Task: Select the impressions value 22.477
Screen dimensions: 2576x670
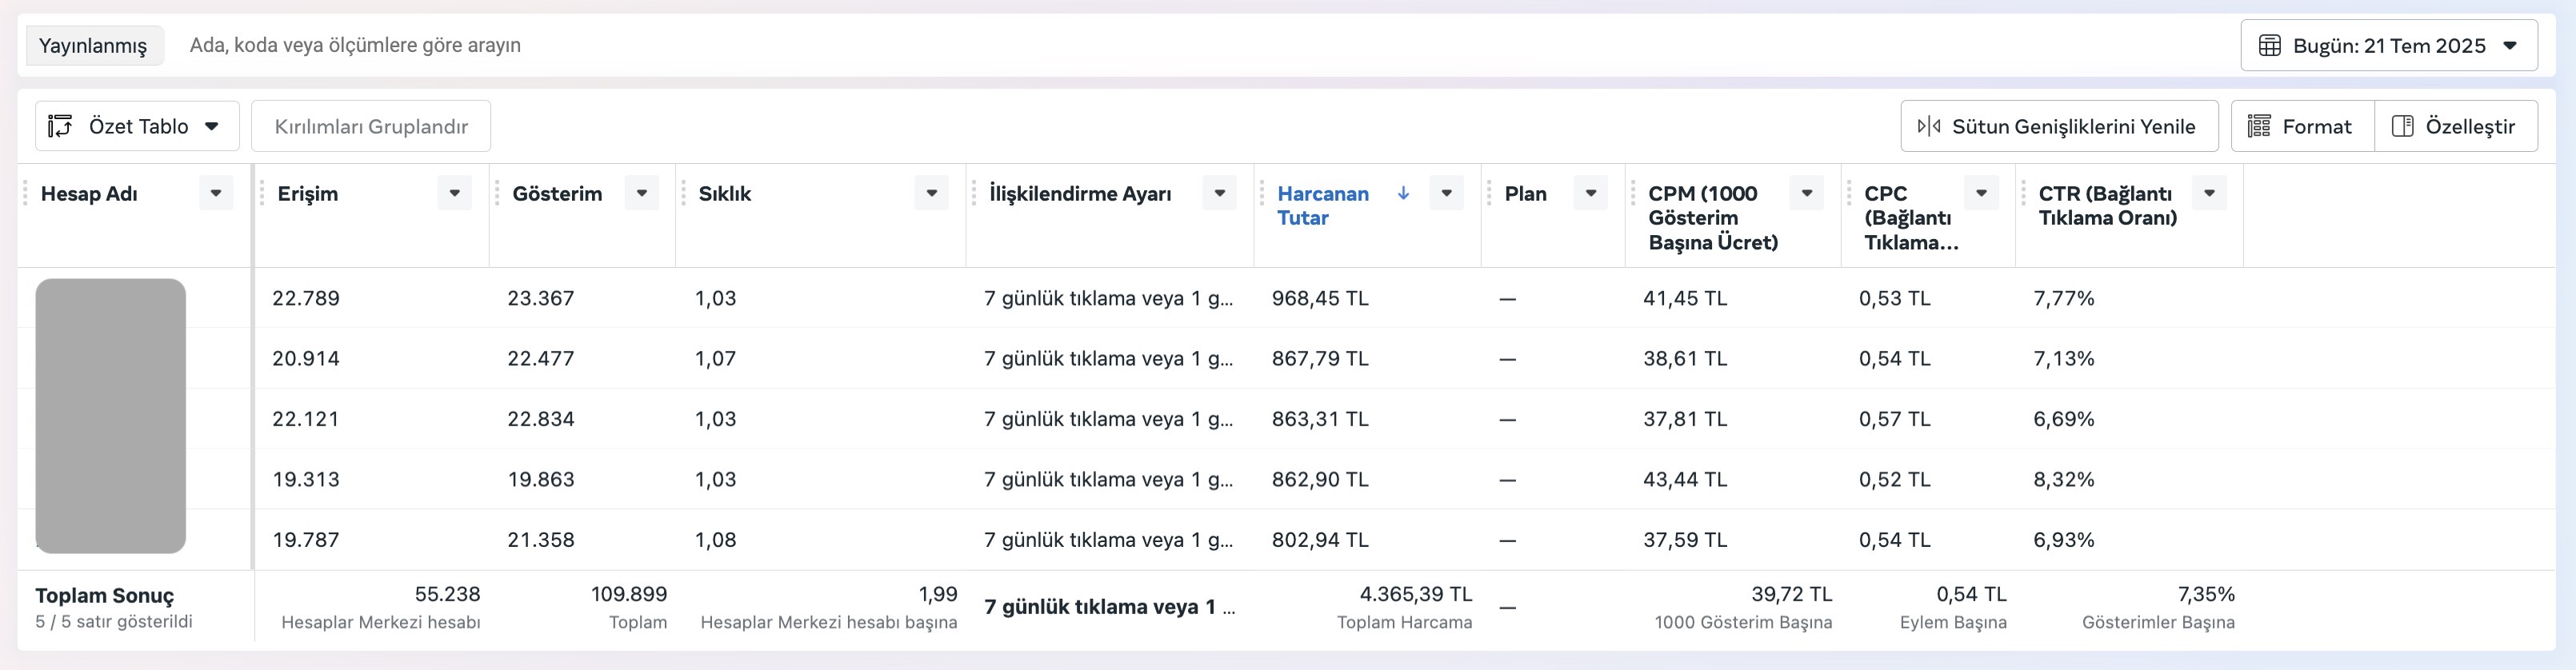Action: click(x=540, y=358)
